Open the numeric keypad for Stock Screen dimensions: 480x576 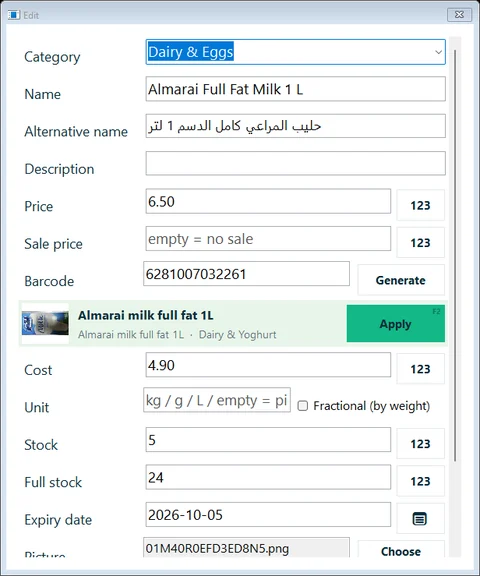420,443
